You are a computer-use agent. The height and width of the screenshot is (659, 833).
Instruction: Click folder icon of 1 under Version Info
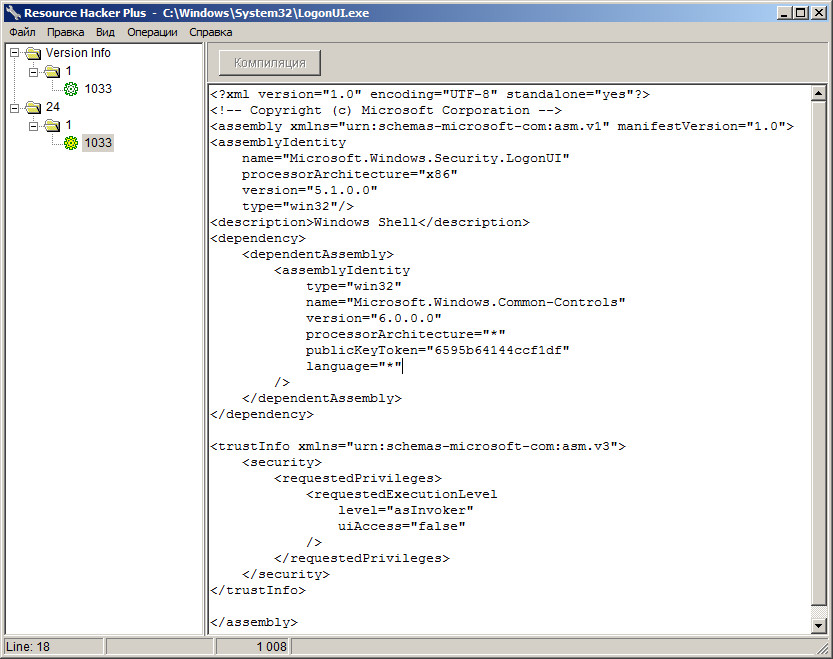(52, 71)
